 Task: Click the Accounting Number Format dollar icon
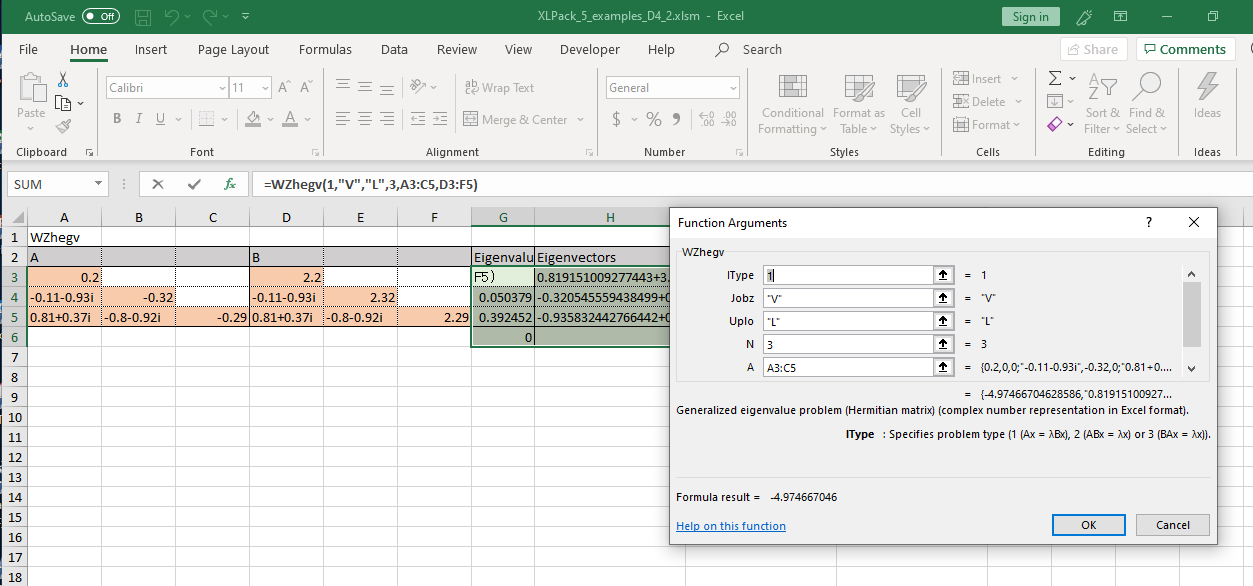click(x=617, y=120)
